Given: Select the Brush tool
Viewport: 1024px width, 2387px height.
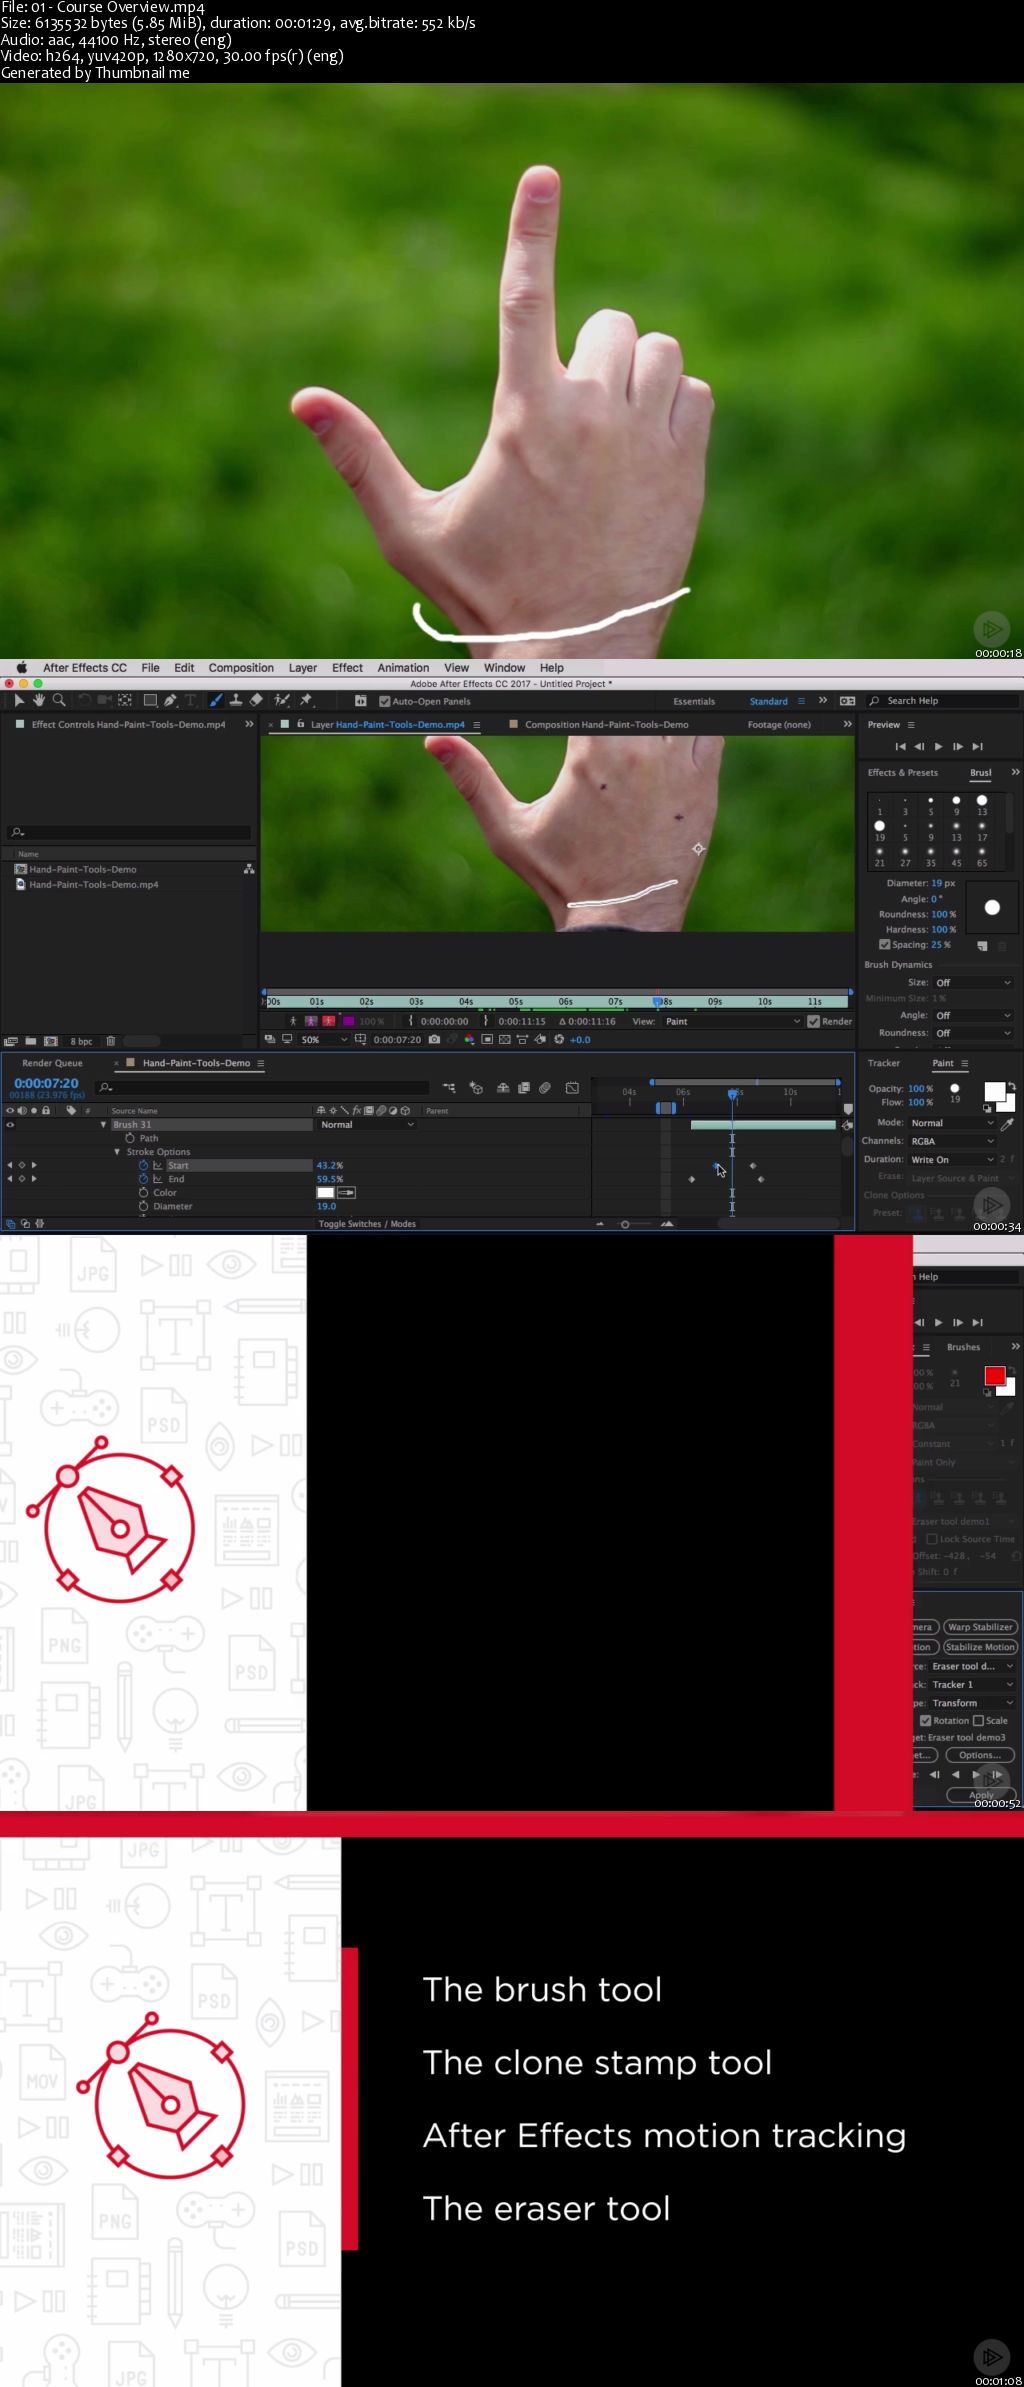Looking at the screenshot, I should coord(216,700).
